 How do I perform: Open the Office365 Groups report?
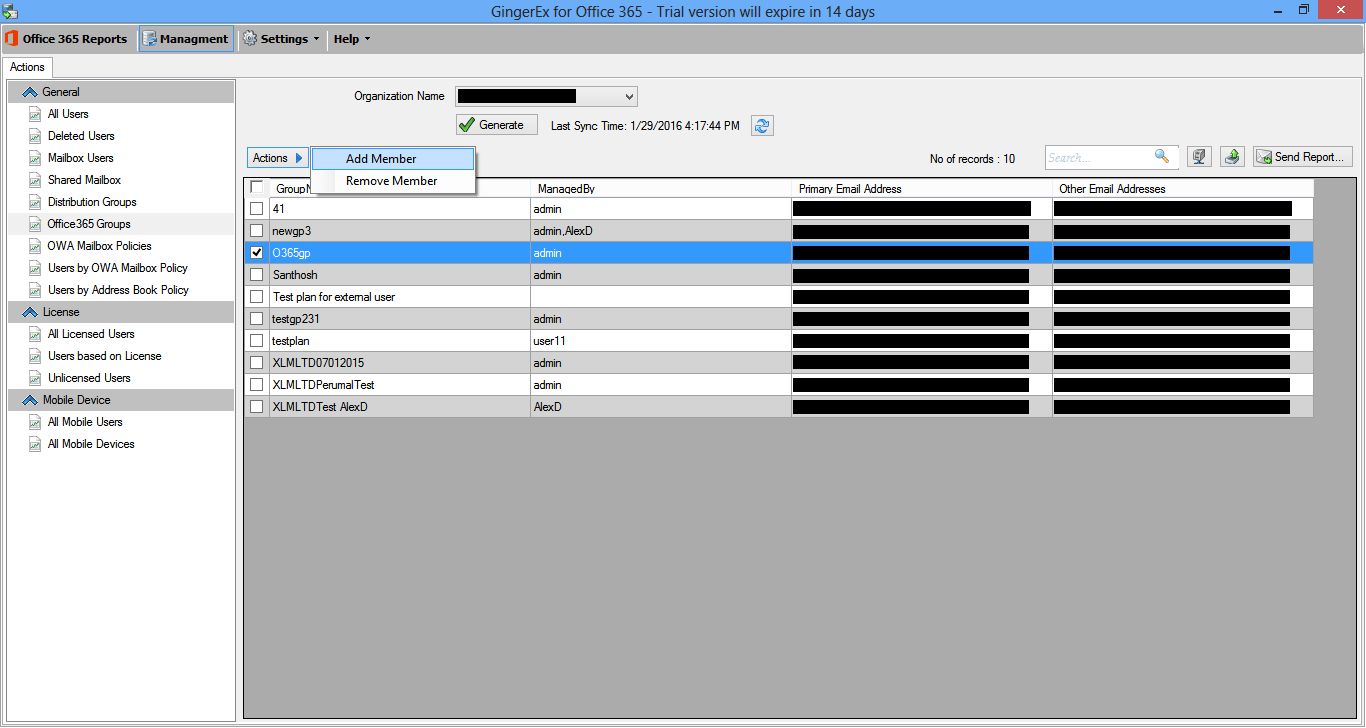(x=89, y=224)
